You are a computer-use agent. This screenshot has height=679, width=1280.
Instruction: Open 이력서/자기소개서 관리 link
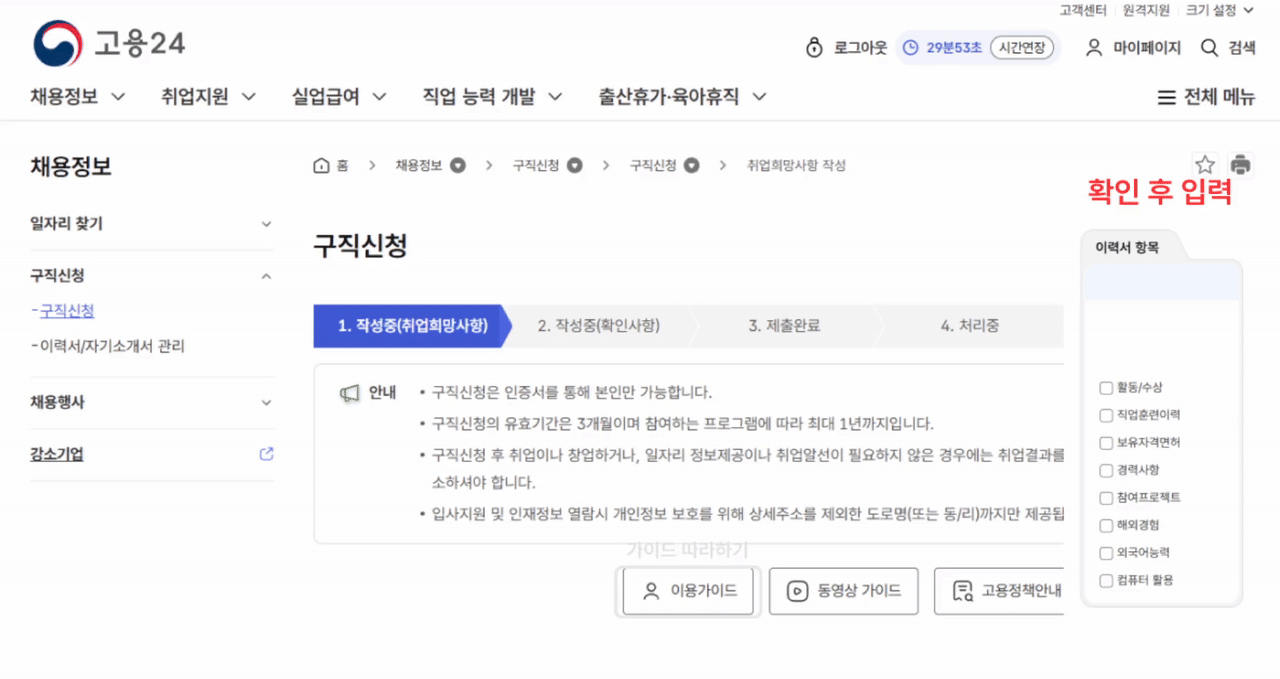[112, 347]
